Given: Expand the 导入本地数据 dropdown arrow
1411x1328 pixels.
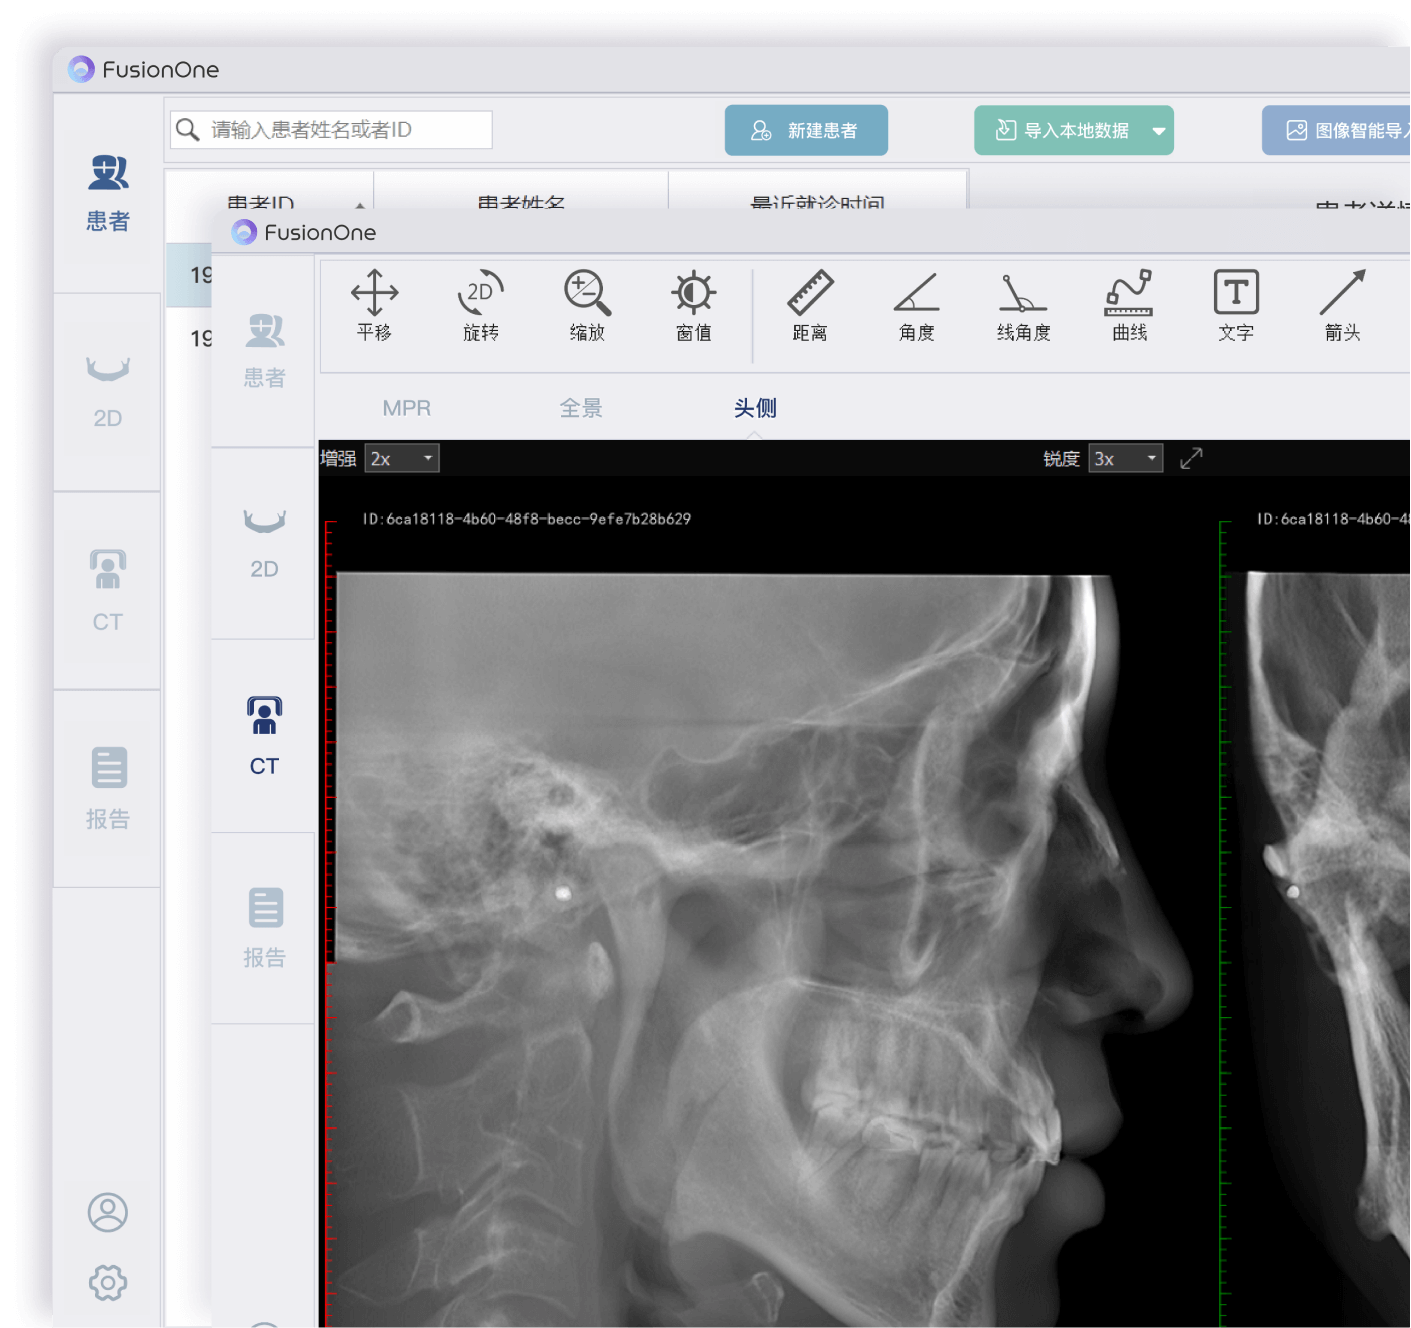Looking at the screenshot, I should coord(1159,131).
